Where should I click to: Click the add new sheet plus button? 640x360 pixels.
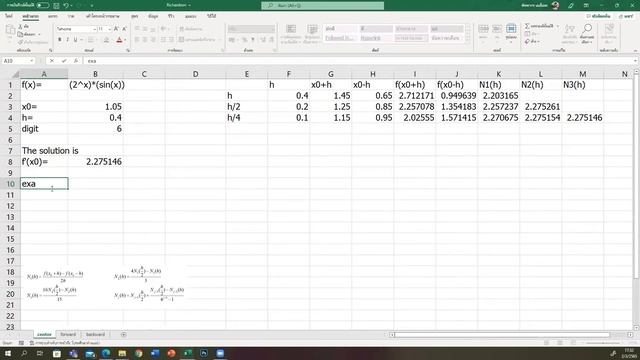pyautogui.click(x=123, y=334)
